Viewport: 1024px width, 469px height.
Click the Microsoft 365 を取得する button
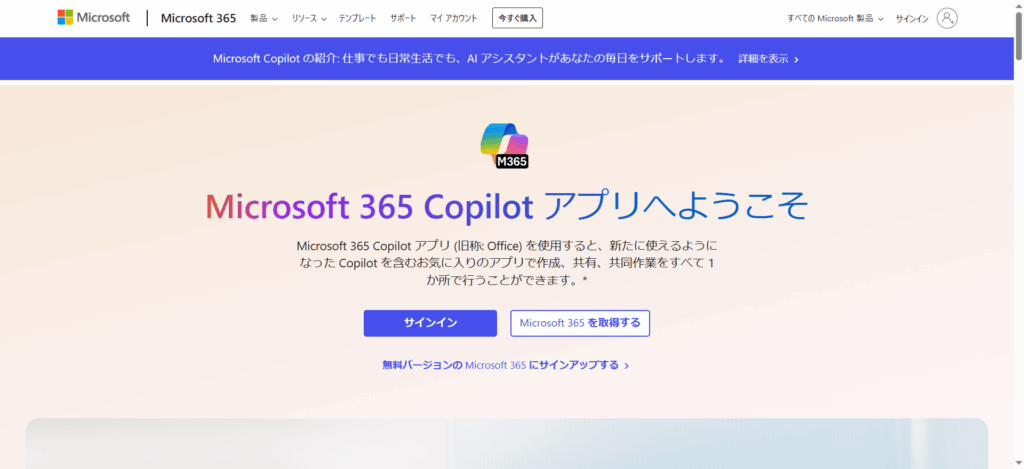[580, 323]
